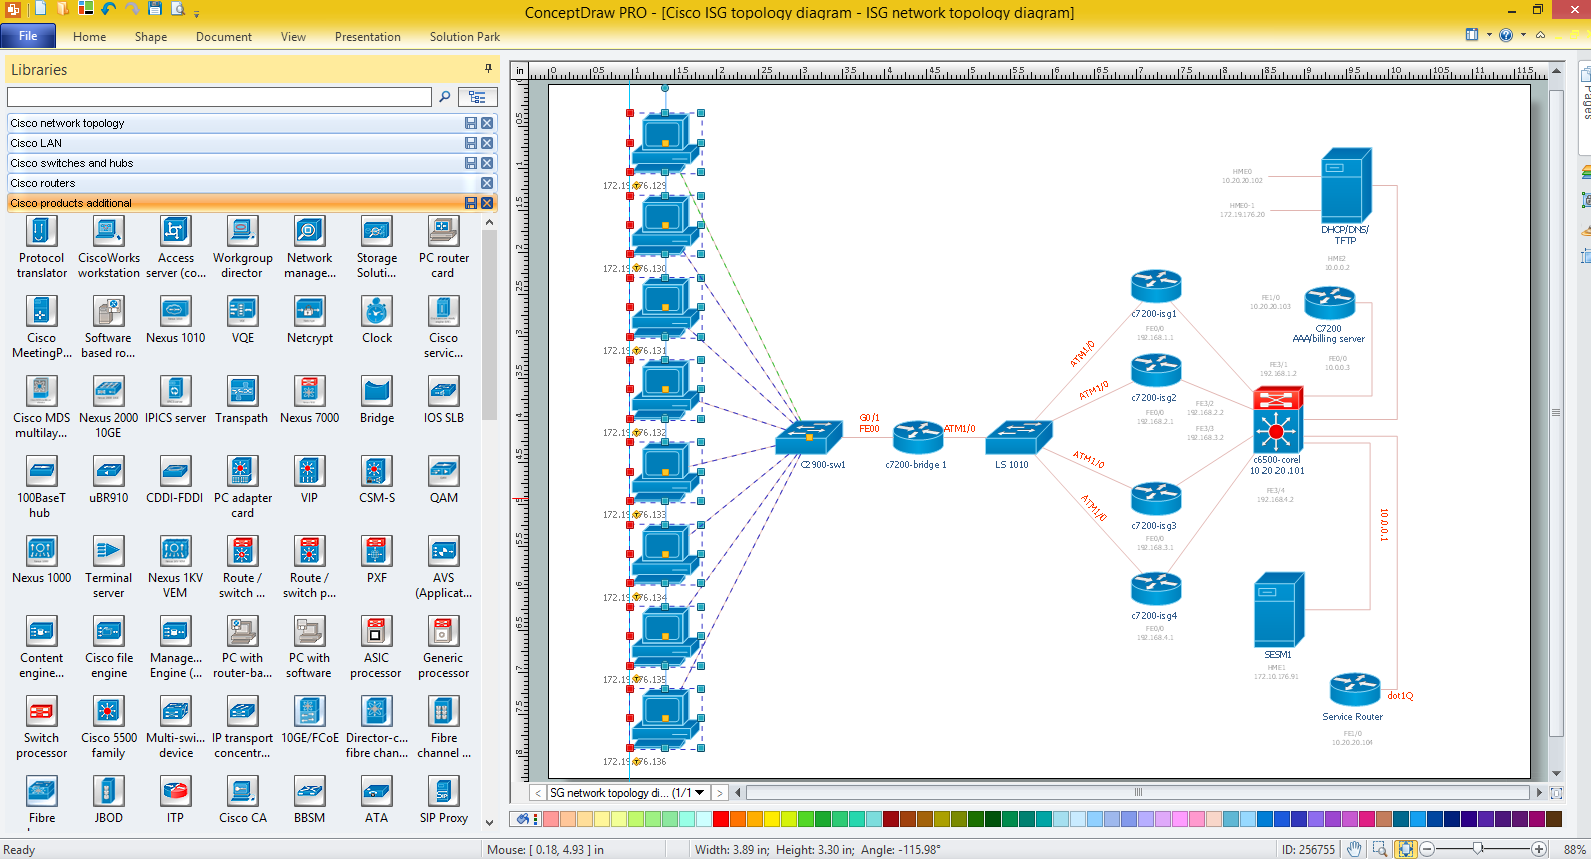Click the library search input field
The width and height of the screenshot is (1591, 859).
219,97
